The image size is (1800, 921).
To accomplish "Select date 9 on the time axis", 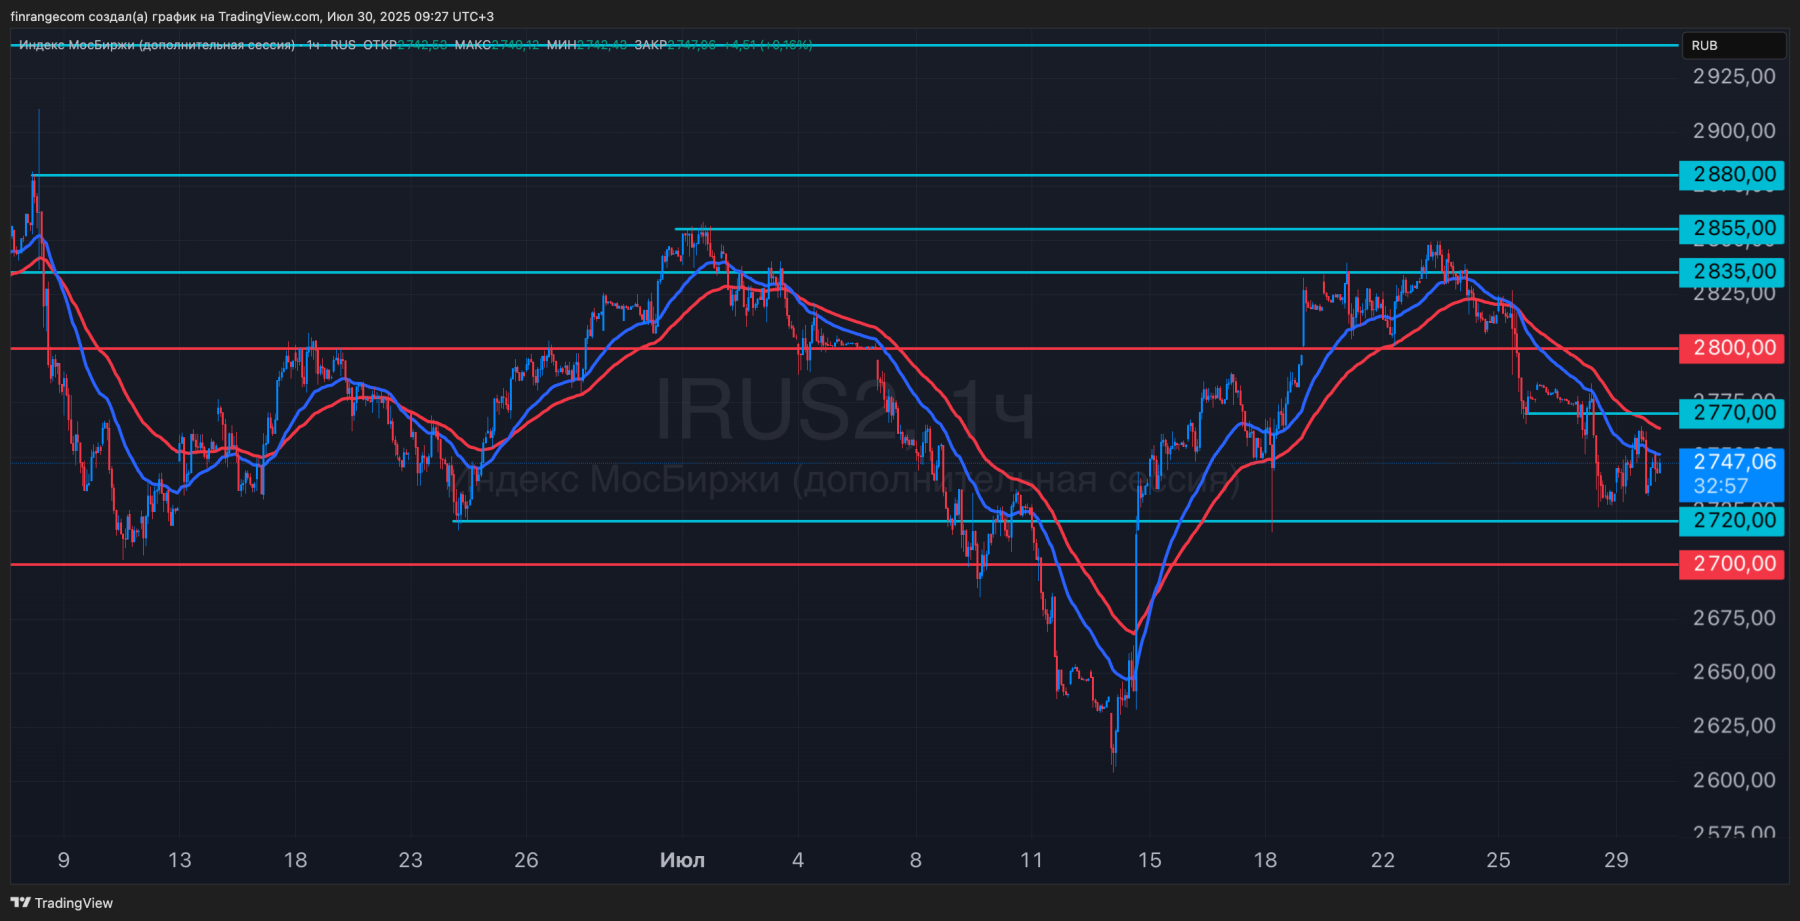I will [x=64, y=860].
